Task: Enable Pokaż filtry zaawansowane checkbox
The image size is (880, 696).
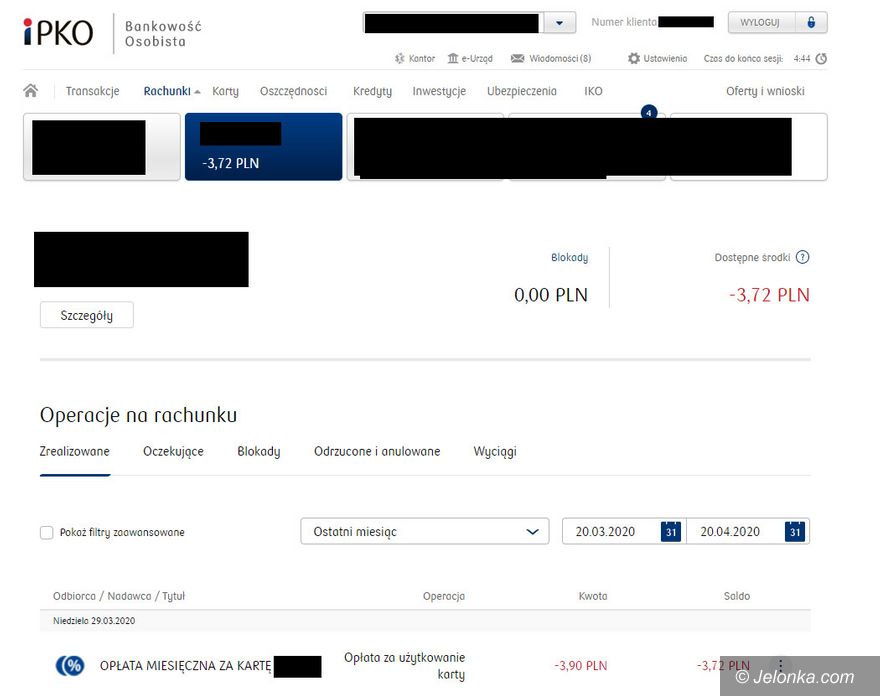Action: point(47,532)
